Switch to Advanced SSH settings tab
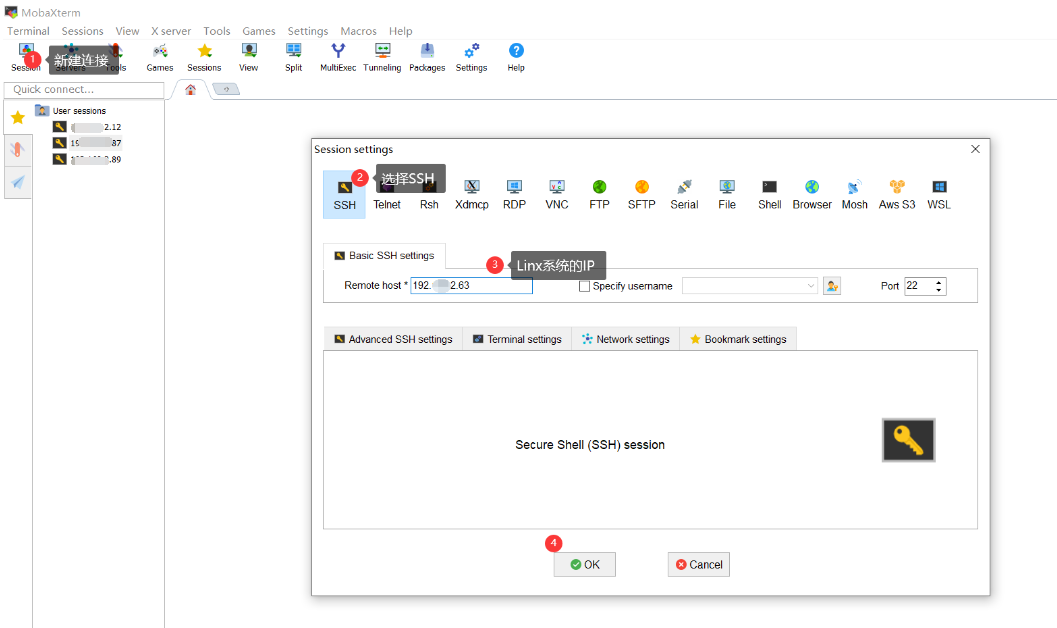Image resolution: width=1057 pixels, height=628 pixels. pyautogui.click(x=394, y=339)
